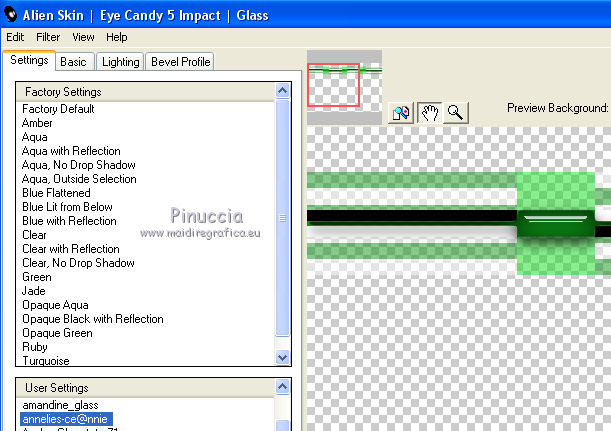Click the navigator thumbnail red view box
This screenshot has width=611, height=431.
333,85
